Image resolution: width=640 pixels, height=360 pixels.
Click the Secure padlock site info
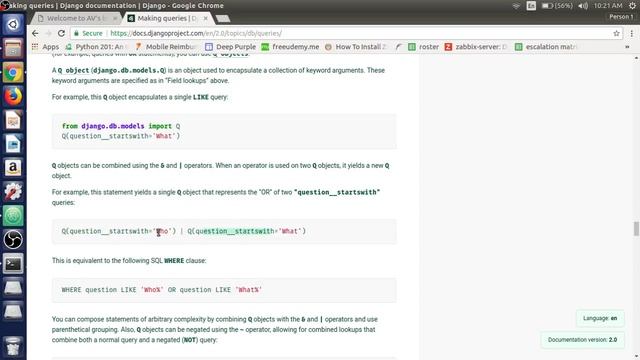point(88,33)
